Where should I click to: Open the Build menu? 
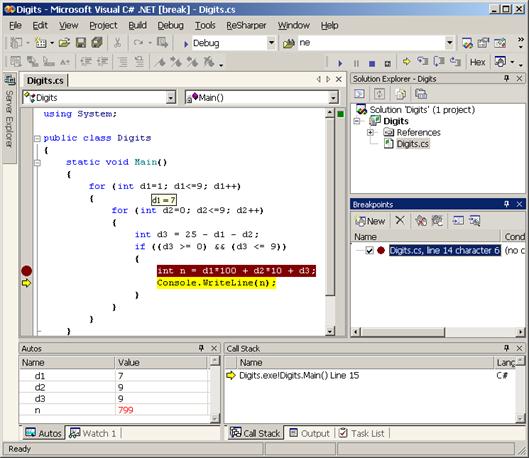[137, 25]
